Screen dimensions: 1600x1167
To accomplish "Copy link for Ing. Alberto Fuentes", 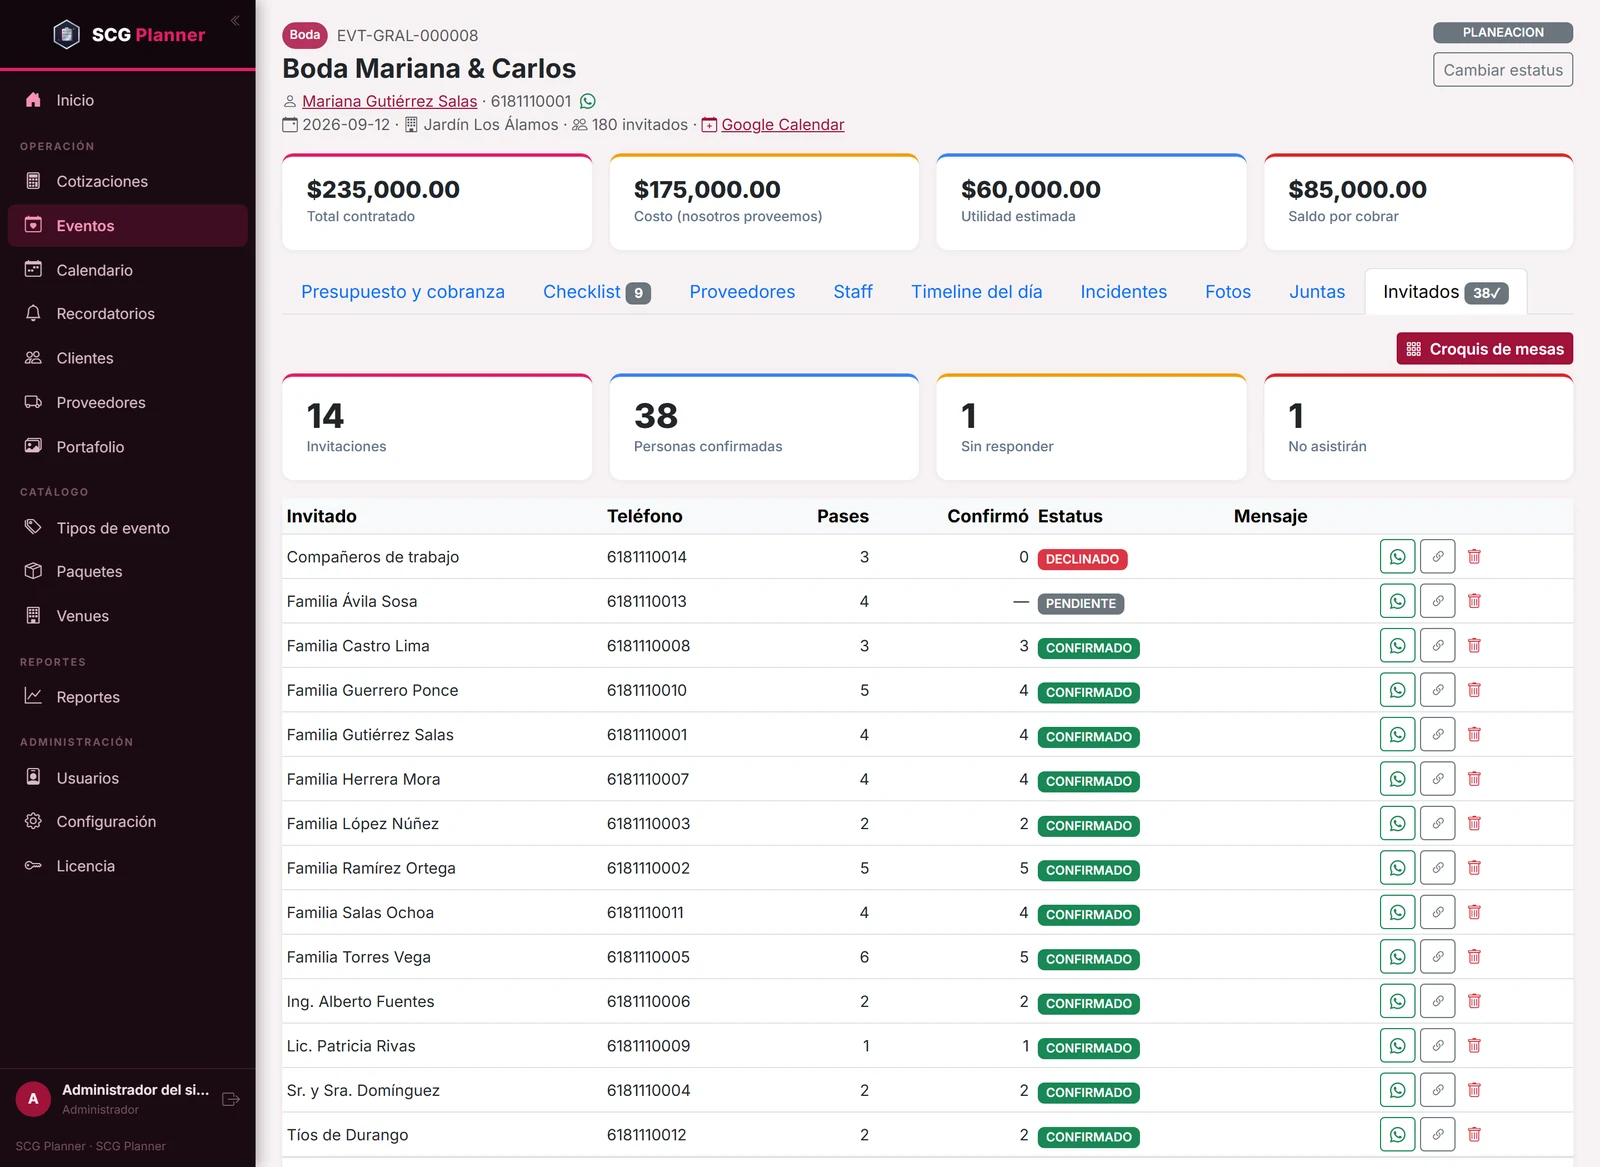I will 1437,1002.
